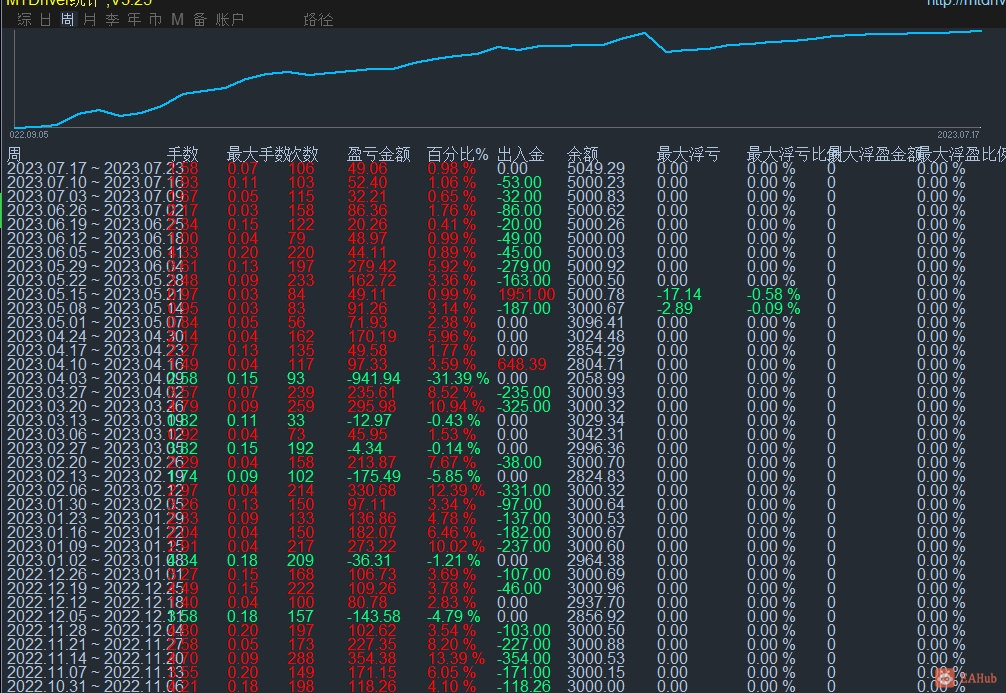Click the M tab

coord(177,19)
